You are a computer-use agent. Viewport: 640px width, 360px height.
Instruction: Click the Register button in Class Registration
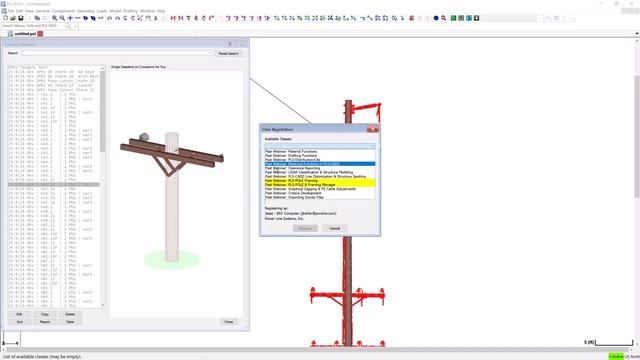(305, 228)
